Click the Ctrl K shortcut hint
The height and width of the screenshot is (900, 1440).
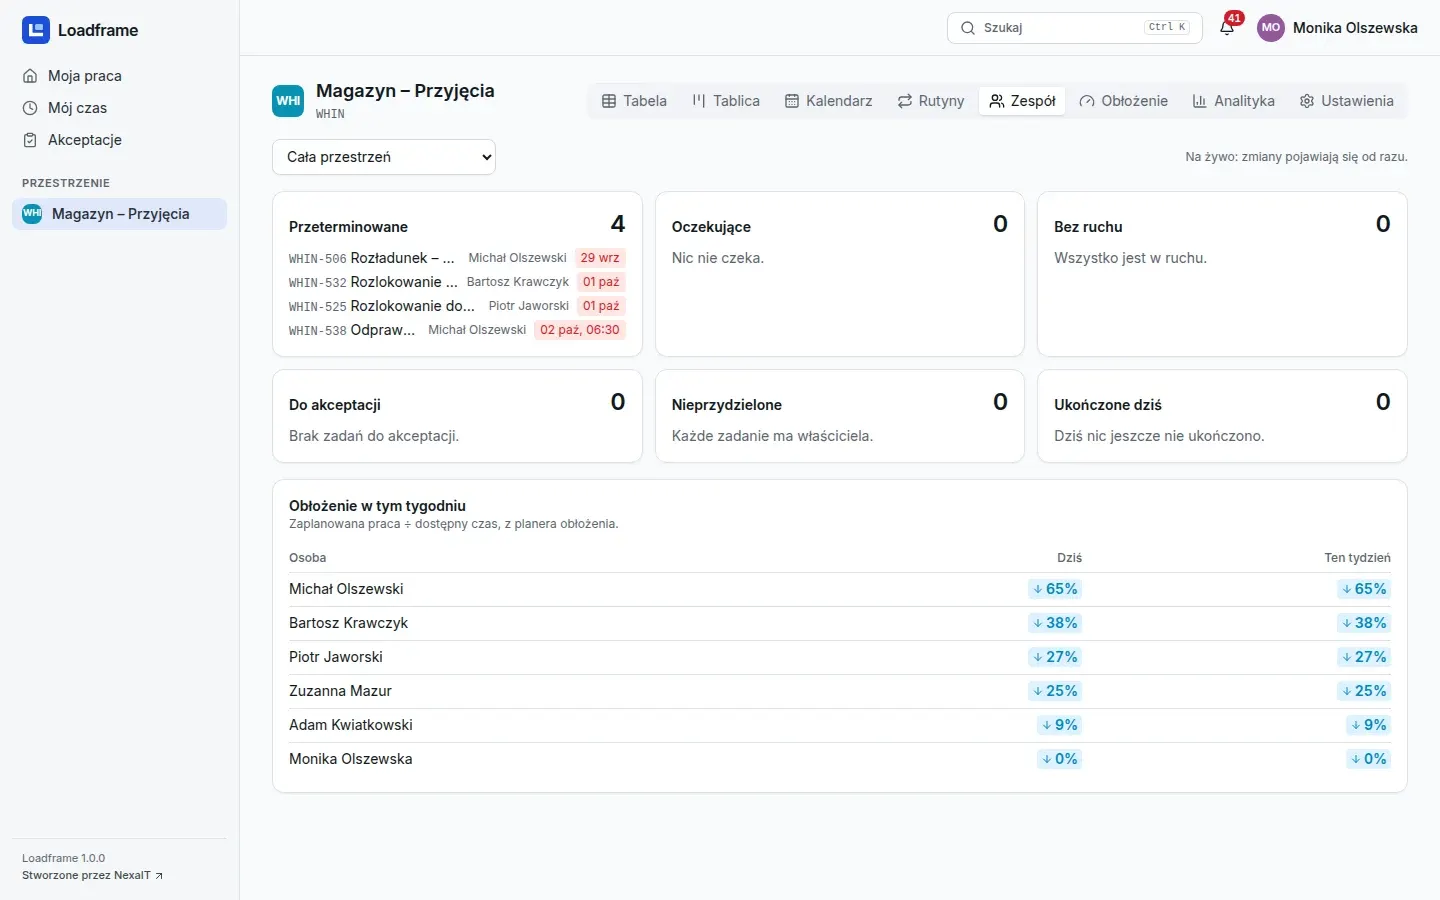coord(1167,28)
